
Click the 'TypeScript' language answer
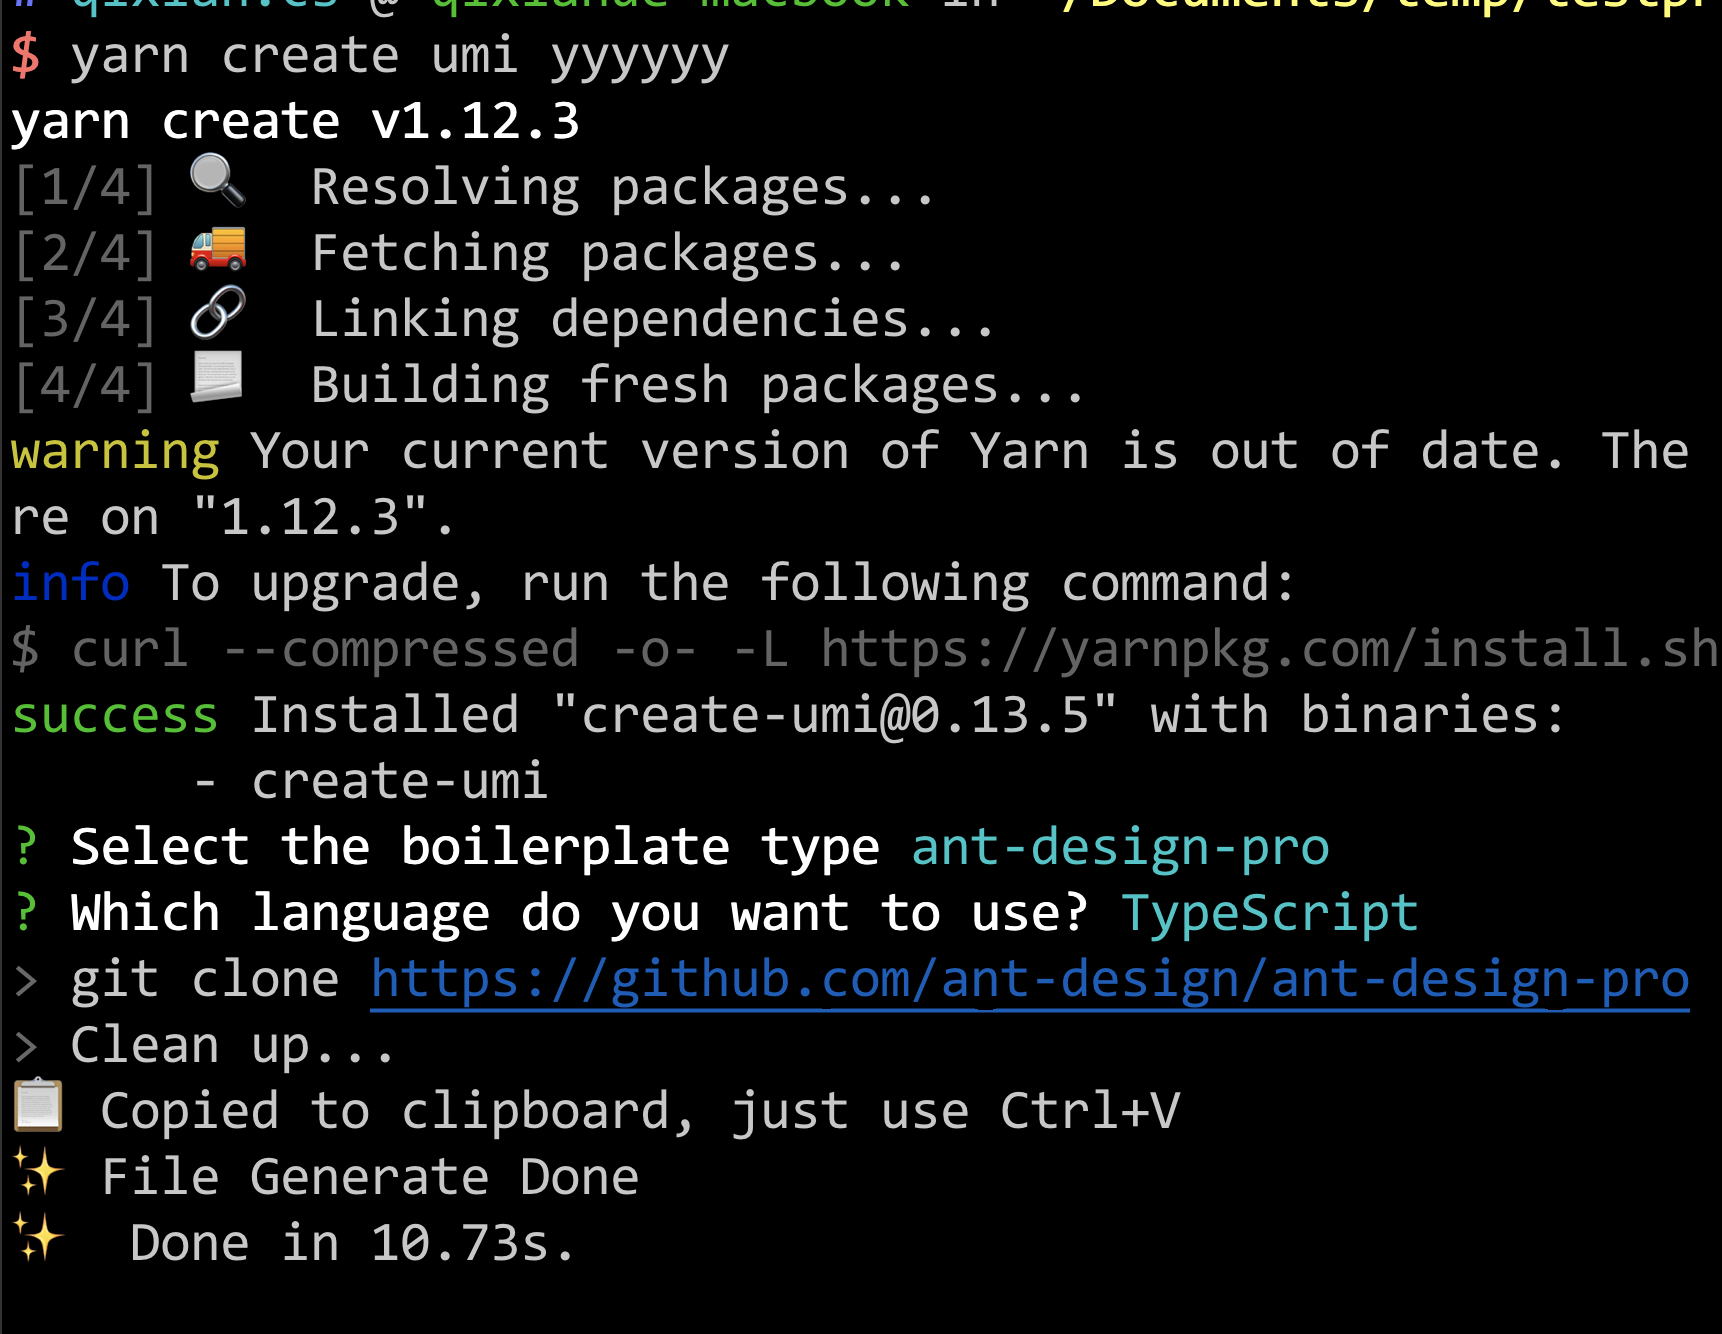click(1269, 914)
